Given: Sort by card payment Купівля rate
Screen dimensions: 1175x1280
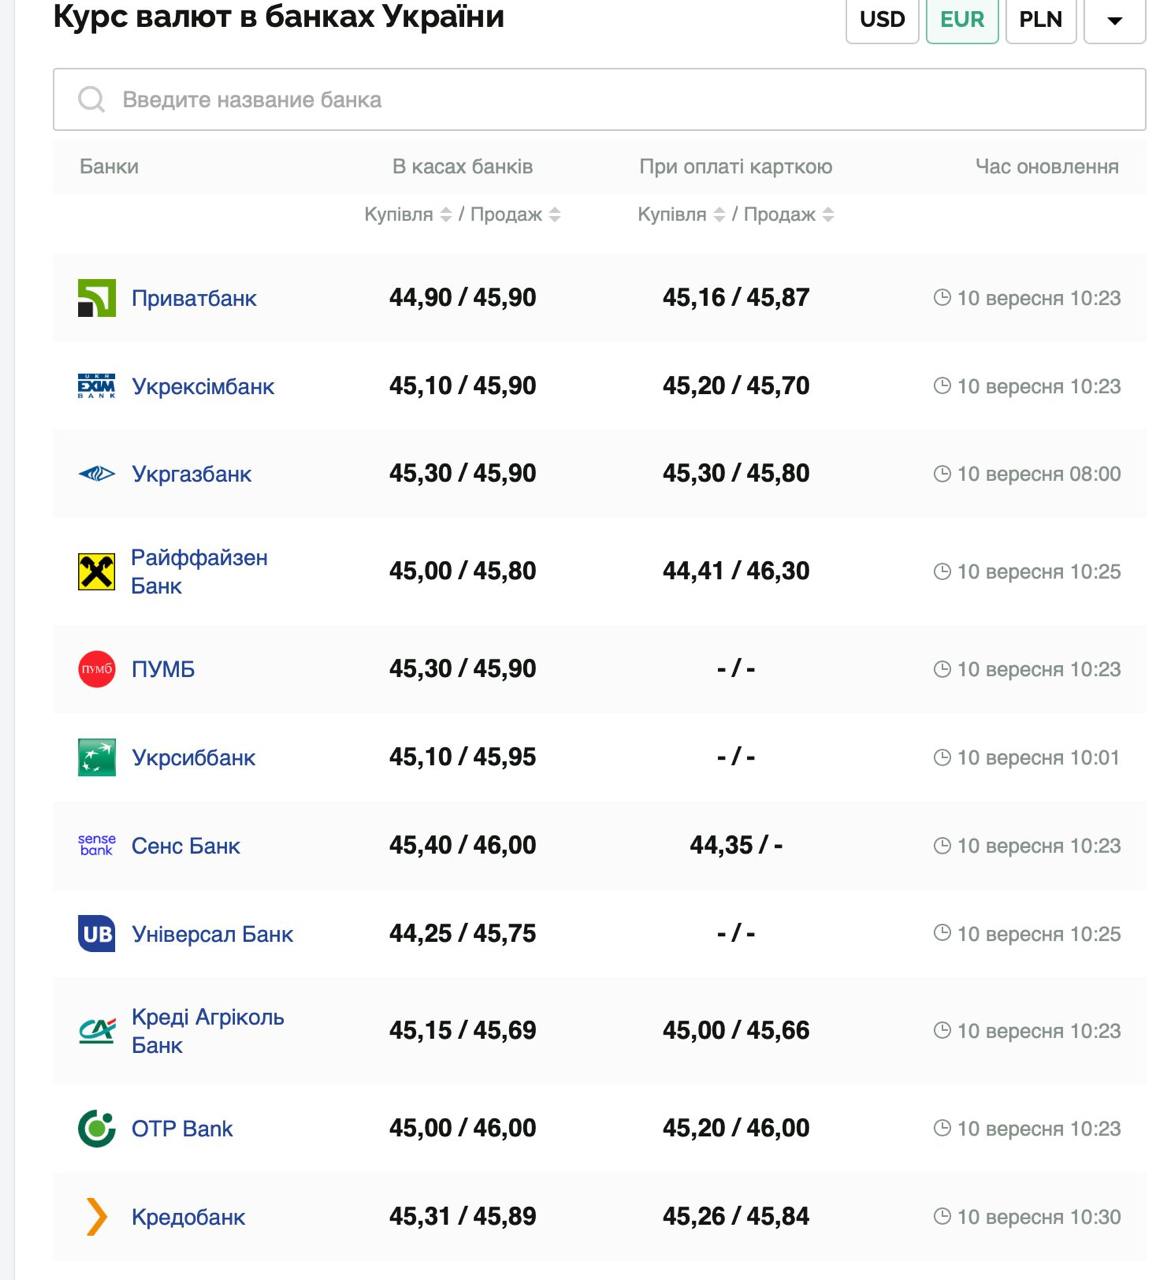Looking at the screenshot, I should (x=719, y=215).
